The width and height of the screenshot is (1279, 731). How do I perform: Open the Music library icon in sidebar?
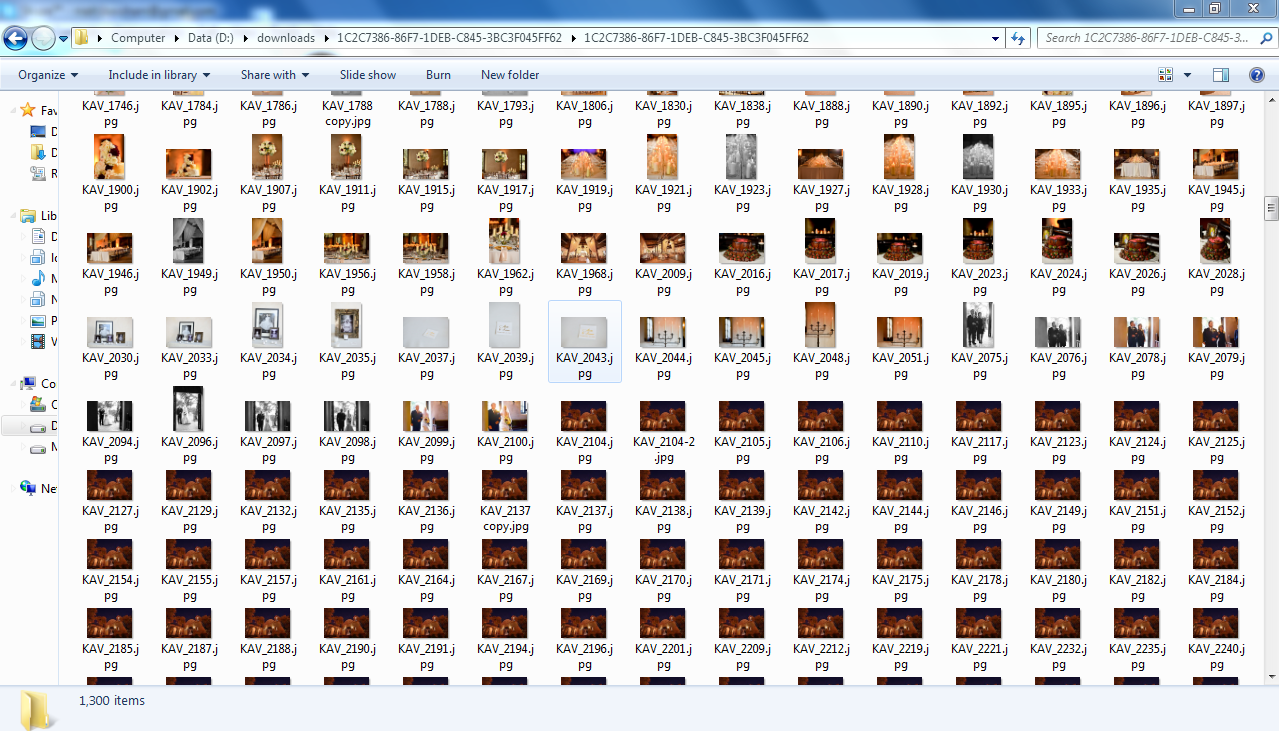pyautogui.click(x=38, y=279)
